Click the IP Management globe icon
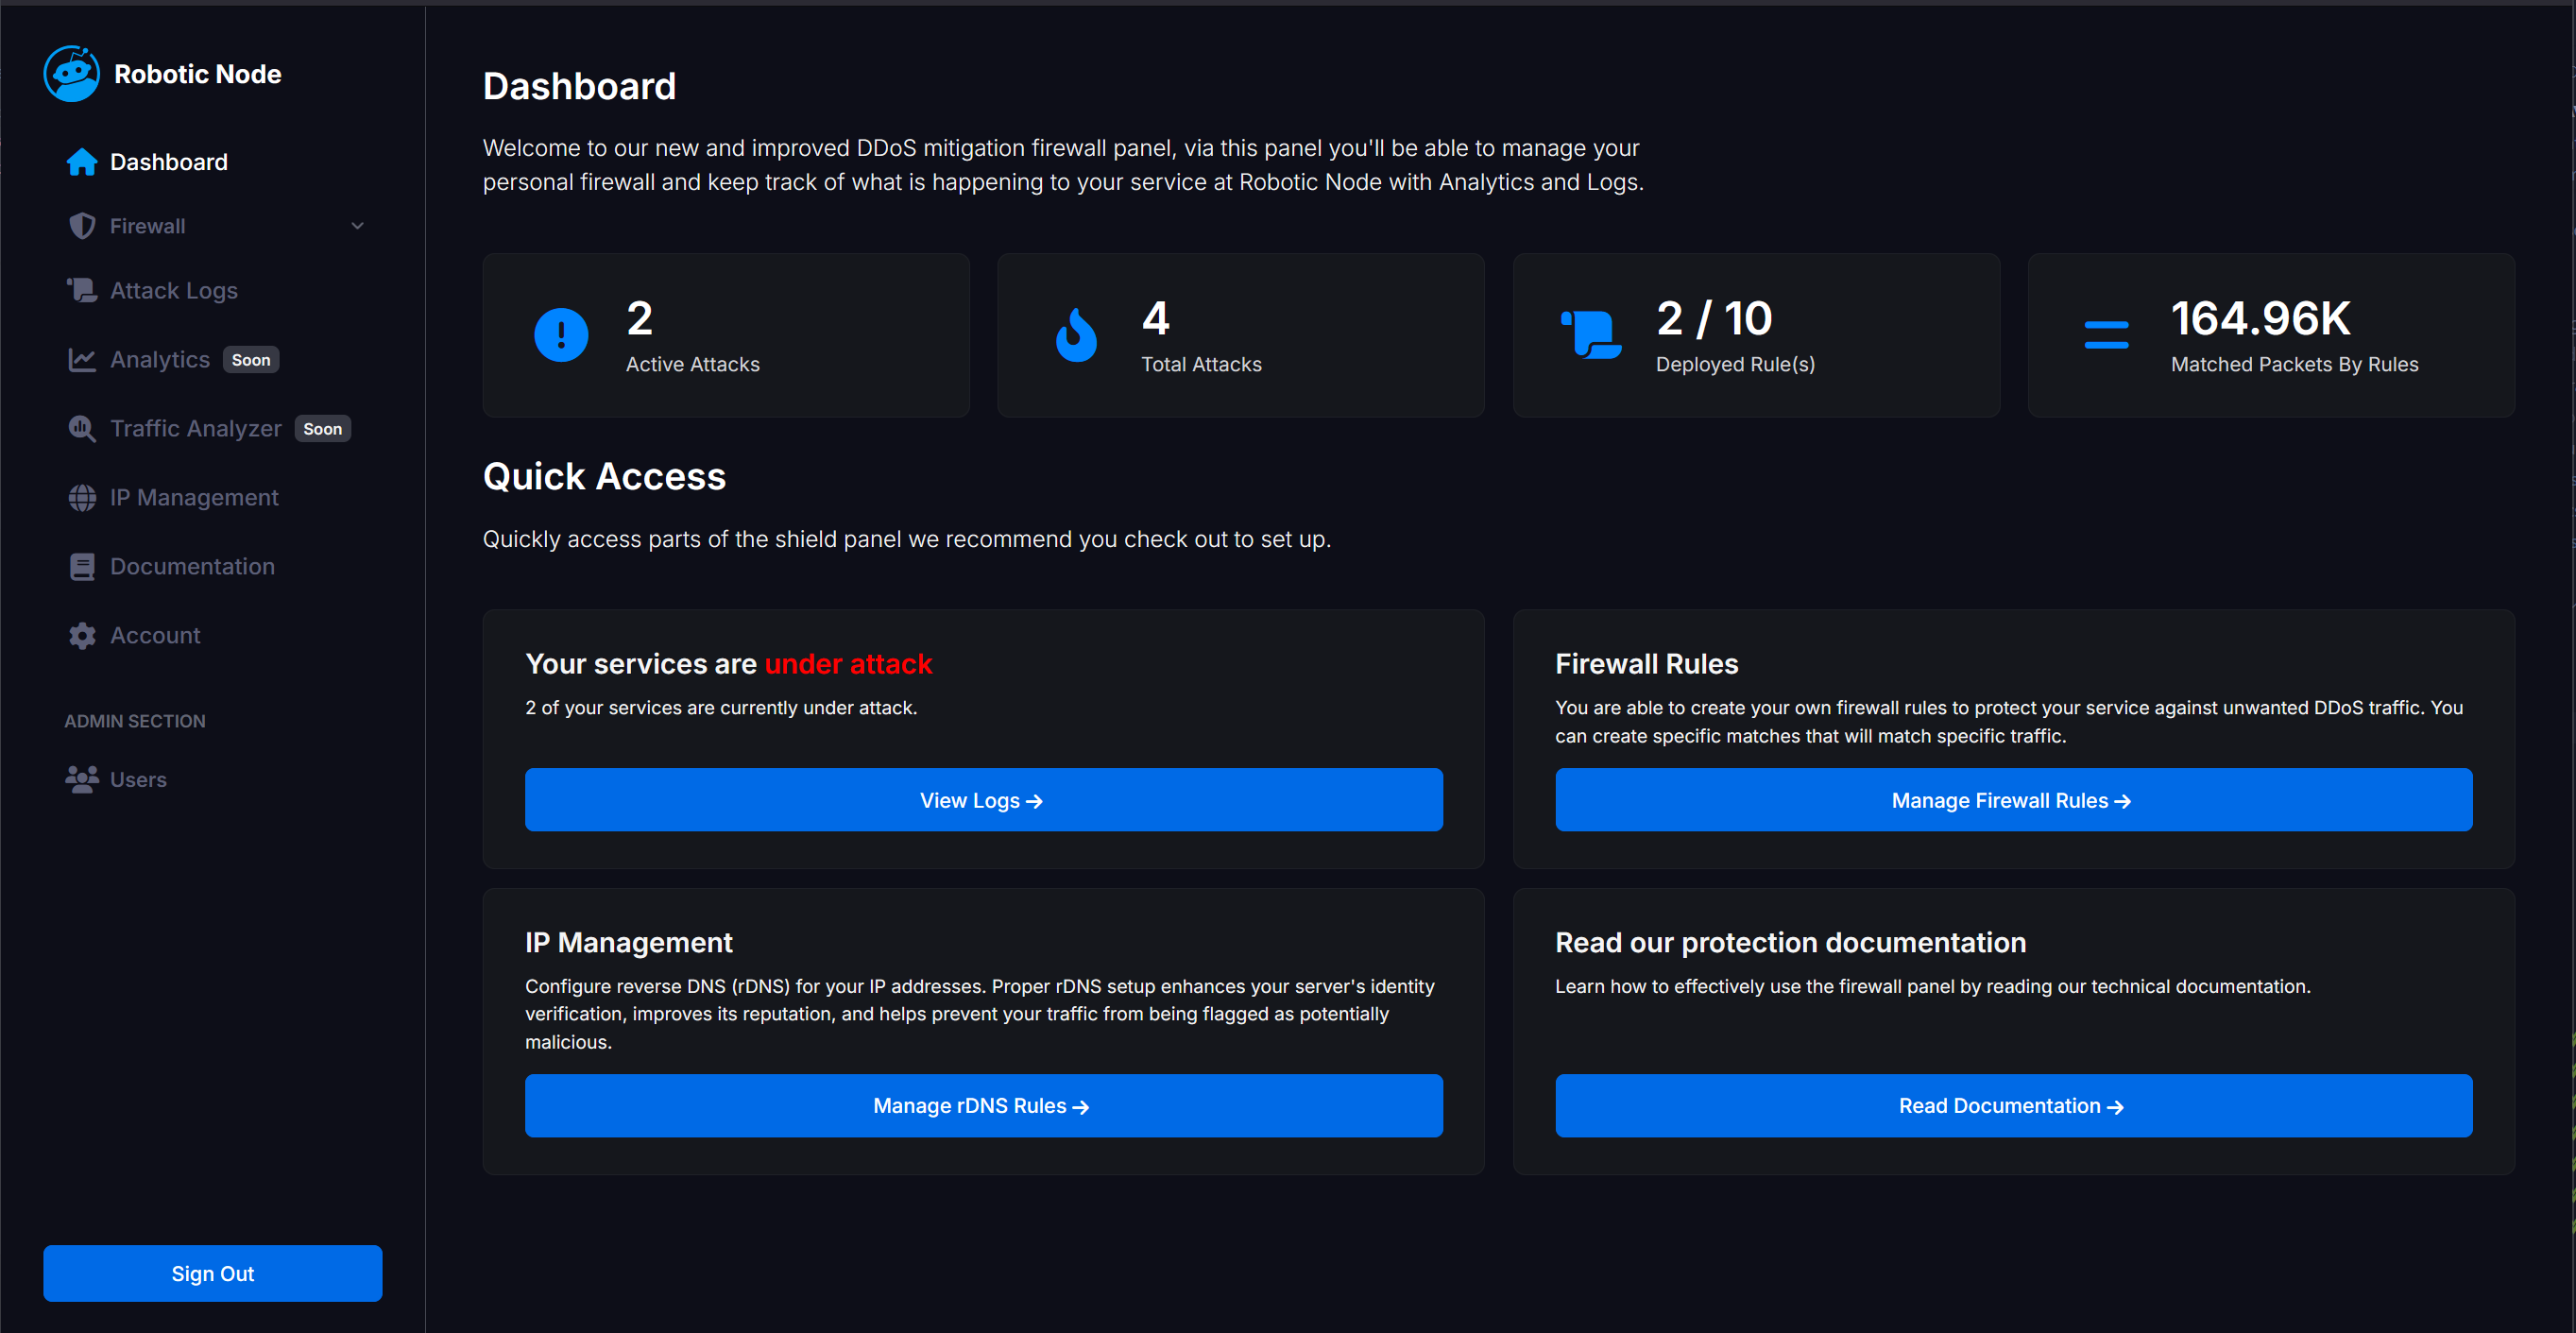This screenshot has height=1333, width=2576. tap(82, 497)
